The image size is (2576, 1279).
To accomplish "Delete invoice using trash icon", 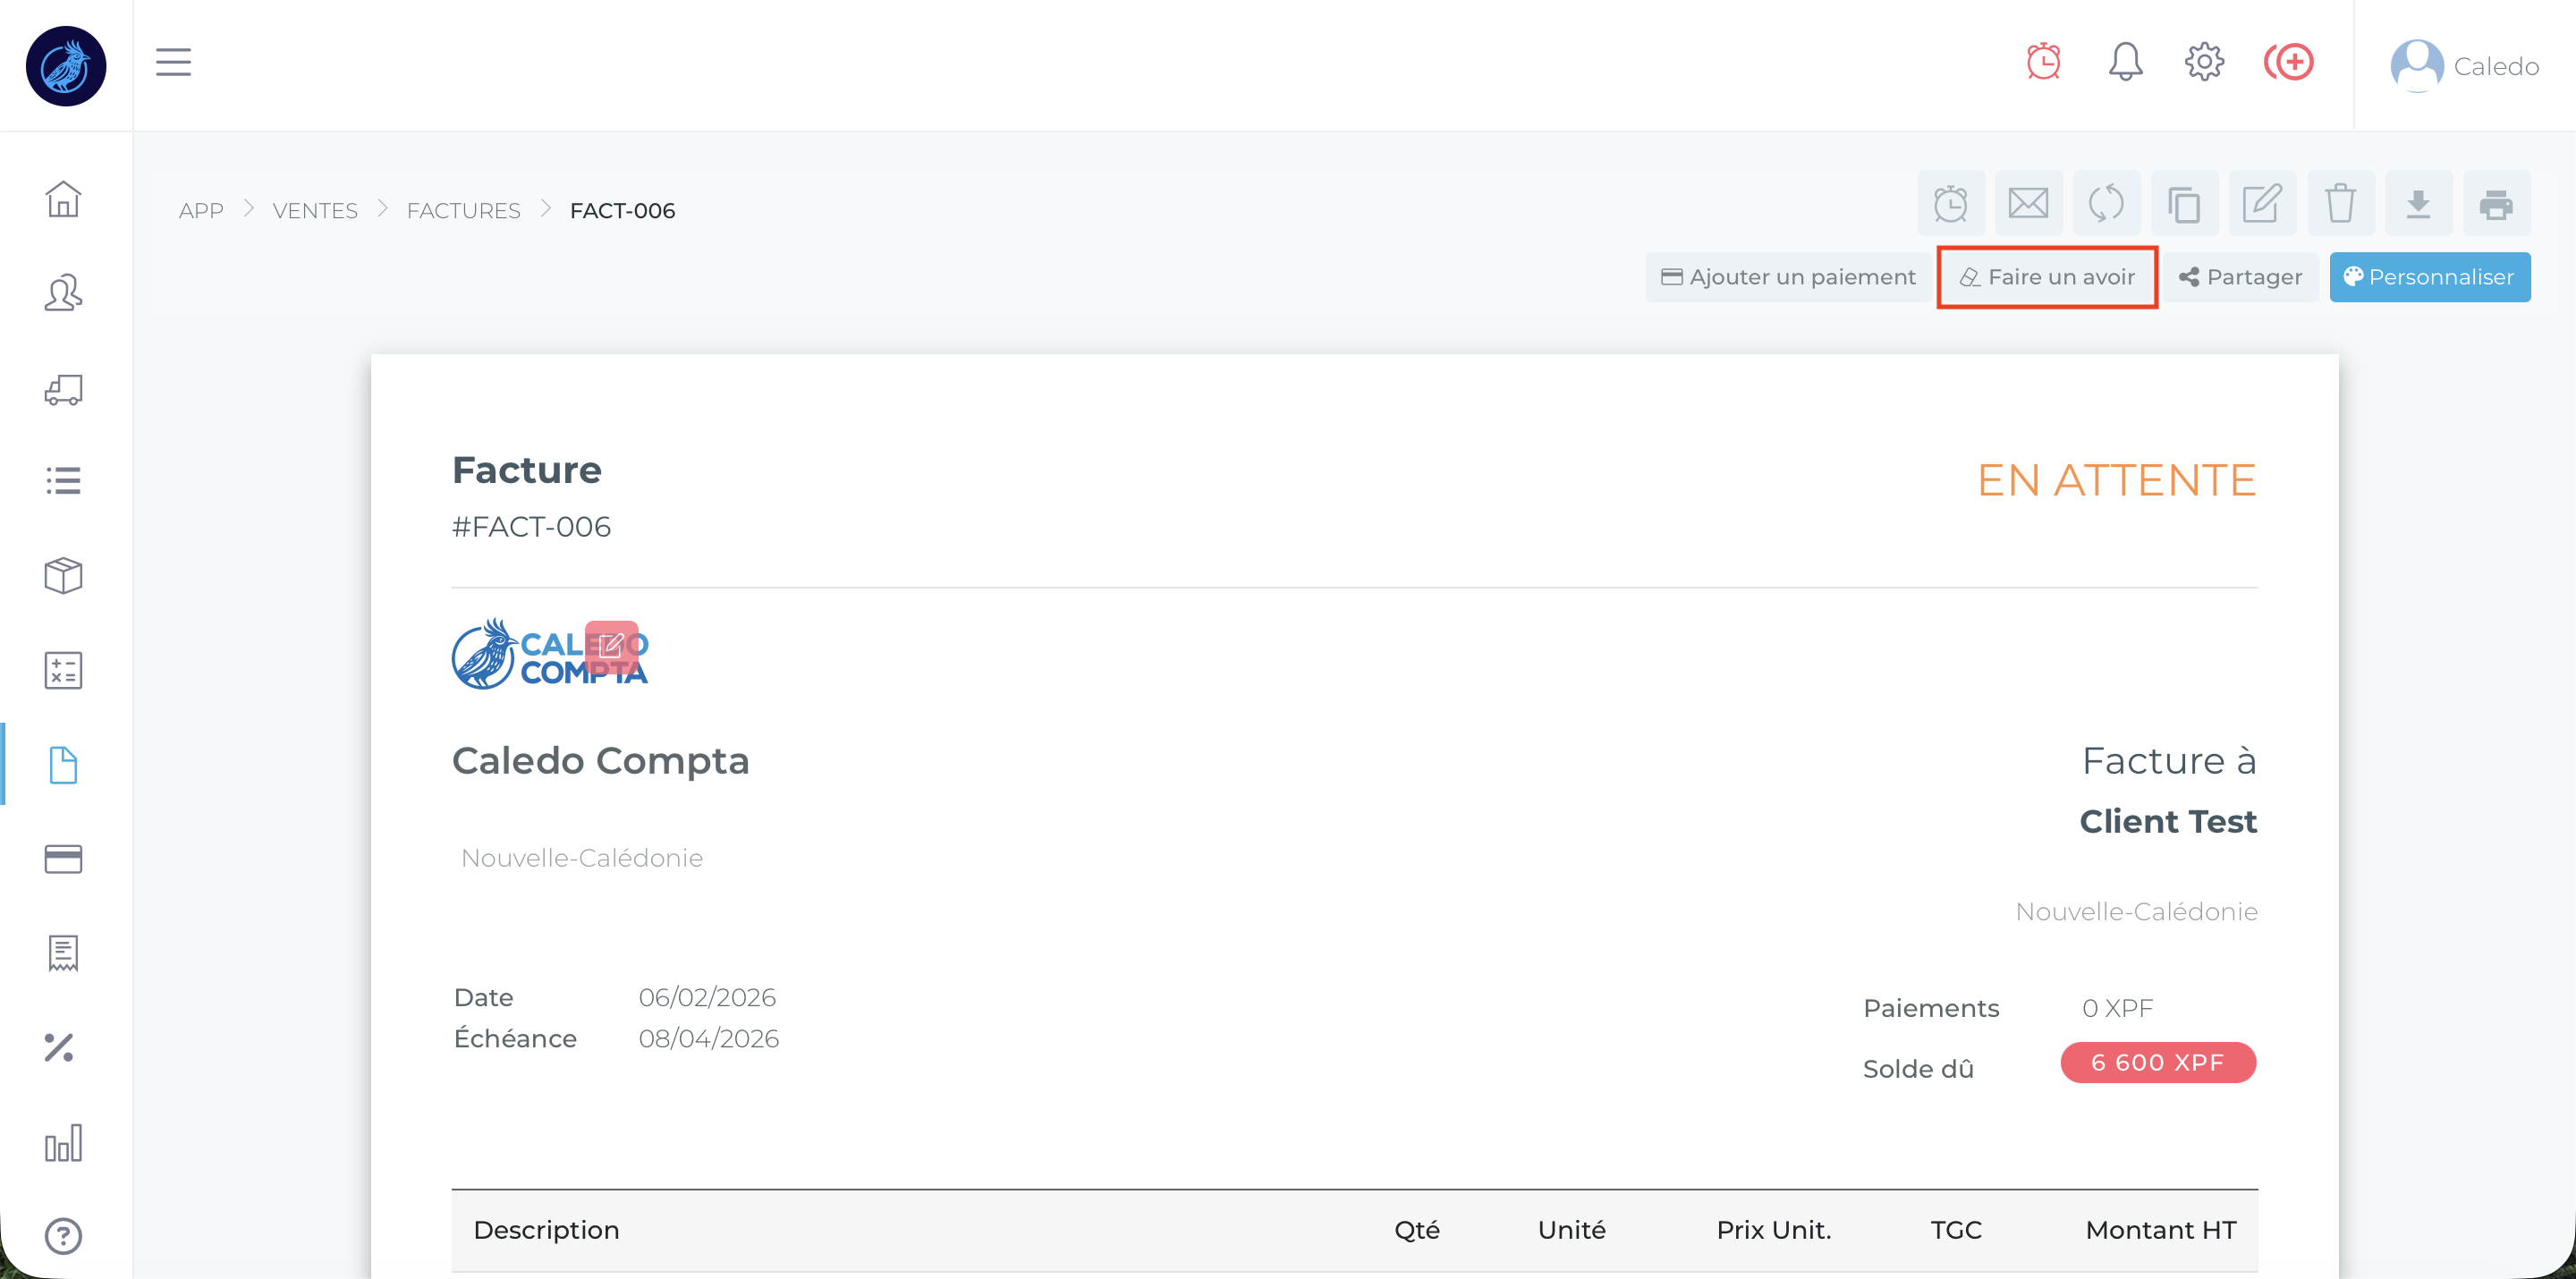I will [2340, 204].
